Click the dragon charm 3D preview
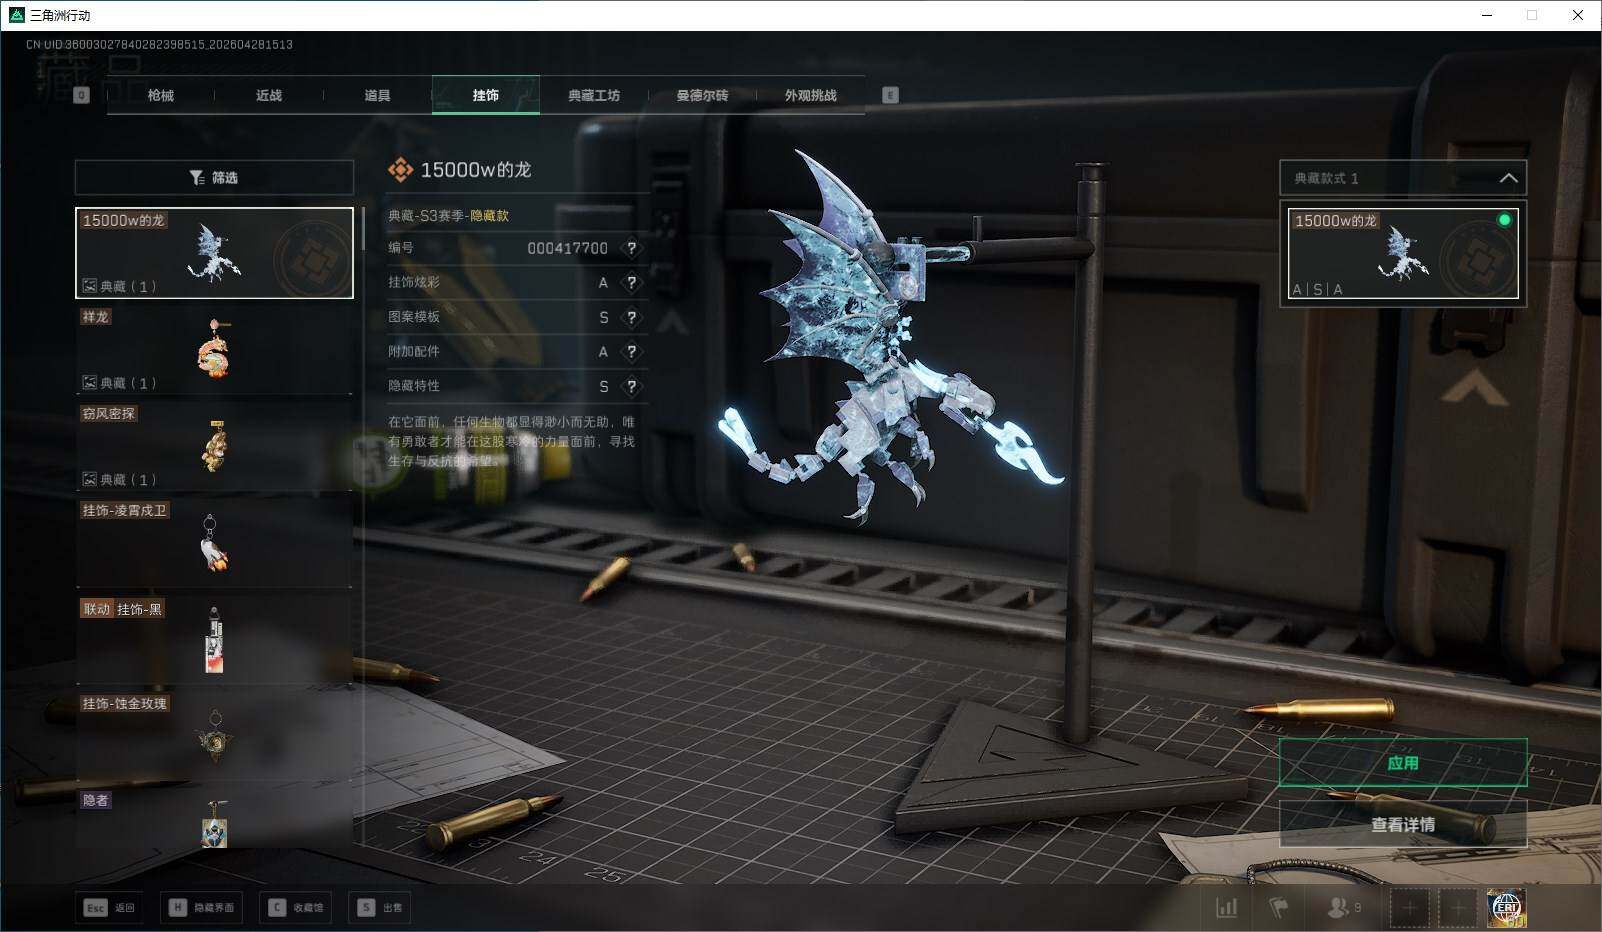This screenshot has height=932, width=1602. [890, 340]
